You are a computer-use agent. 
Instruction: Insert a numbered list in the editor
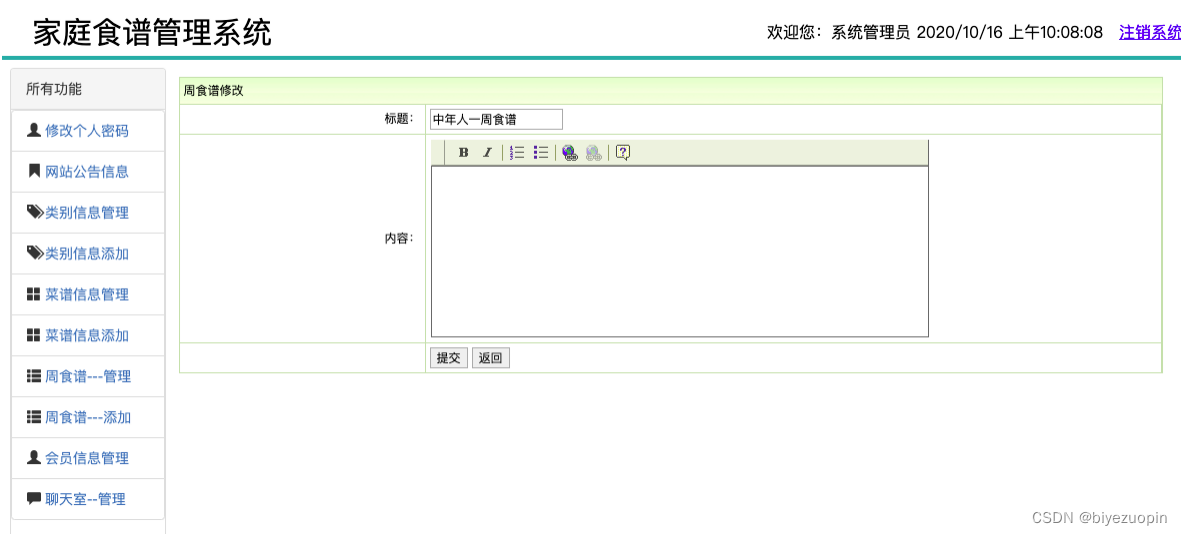click(x=517, y=153)
